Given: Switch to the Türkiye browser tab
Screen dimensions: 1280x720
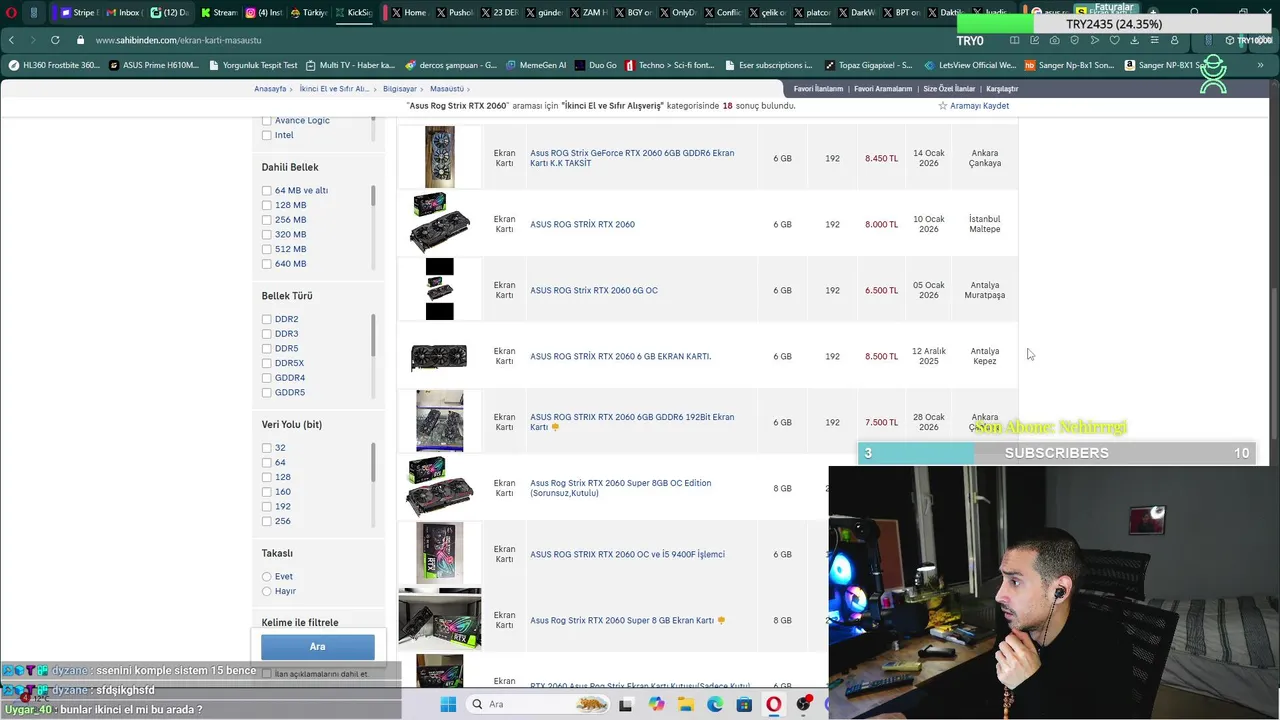Looking at the screenshot, I should 308,12.
